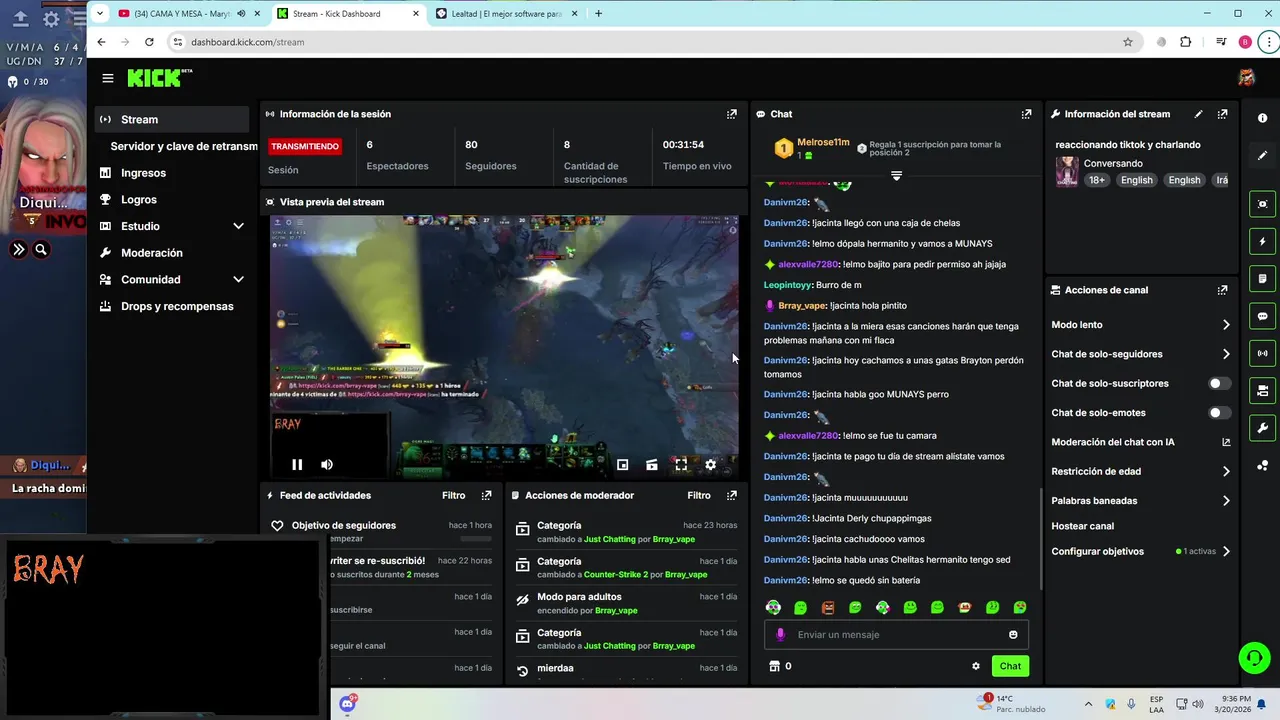Expand Palabras baneadas options
The width and height of the screenshot is (1280, 720).
click(x=1226, y=501)
